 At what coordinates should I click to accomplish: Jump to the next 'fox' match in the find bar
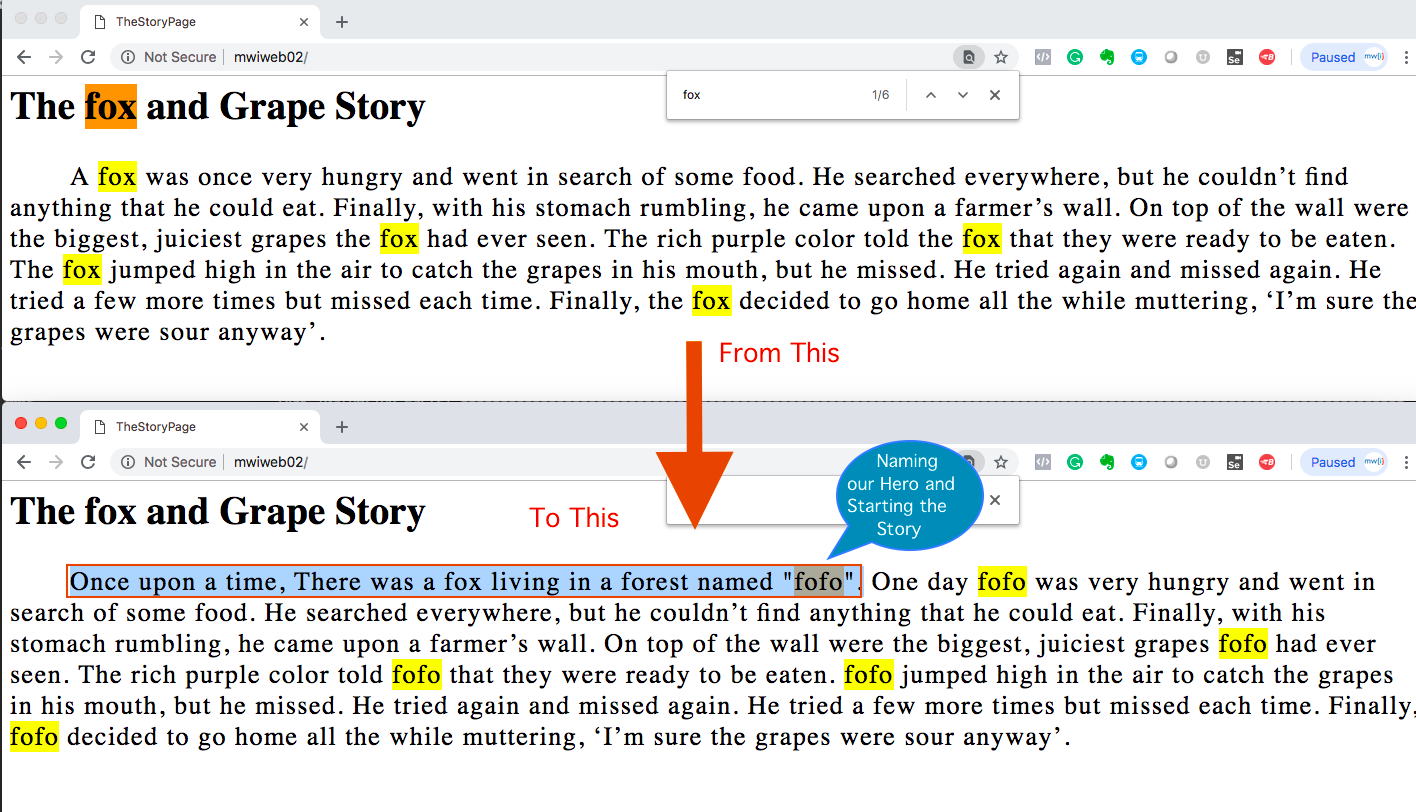(x=963, y=95)
